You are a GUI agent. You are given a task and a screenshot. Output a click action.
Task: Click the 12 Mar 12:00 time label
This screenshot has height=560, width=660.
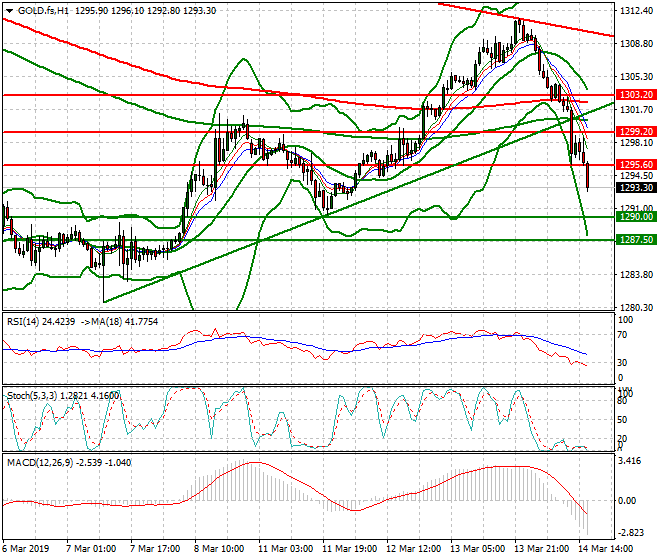[414, 549]
